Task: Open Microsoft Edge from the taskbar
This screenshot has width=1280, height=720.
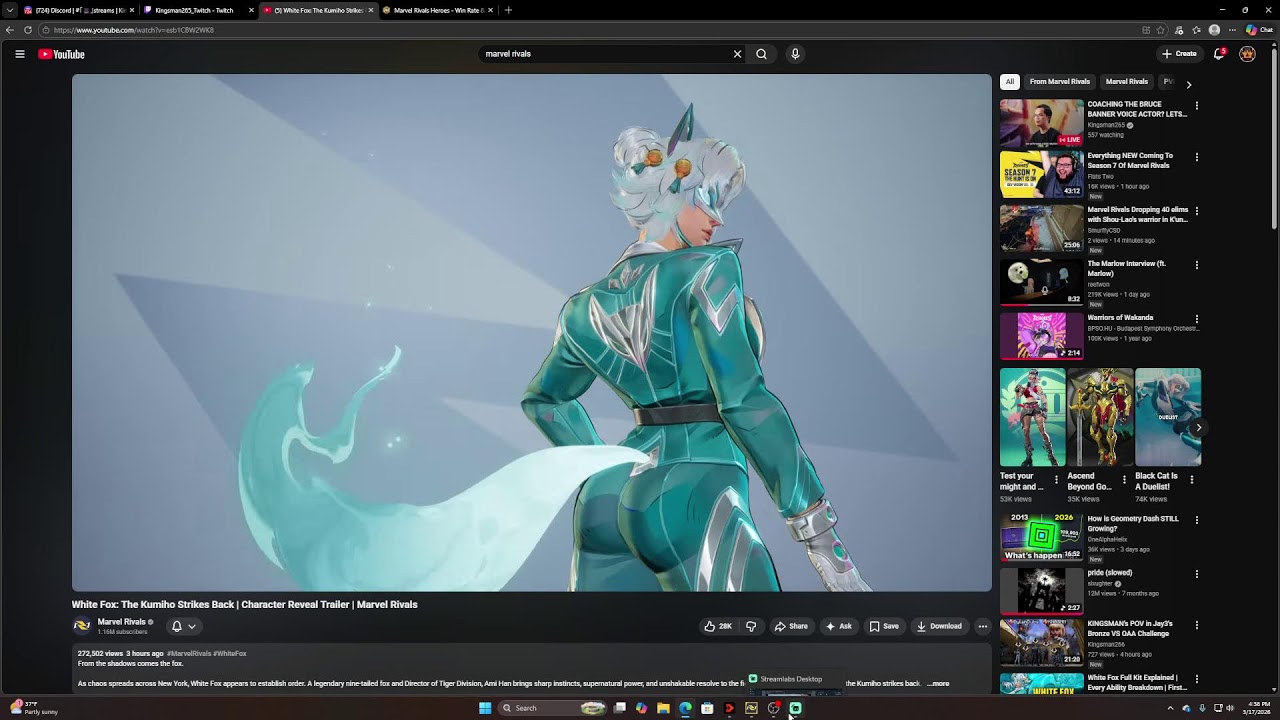Action: point(685,708)
